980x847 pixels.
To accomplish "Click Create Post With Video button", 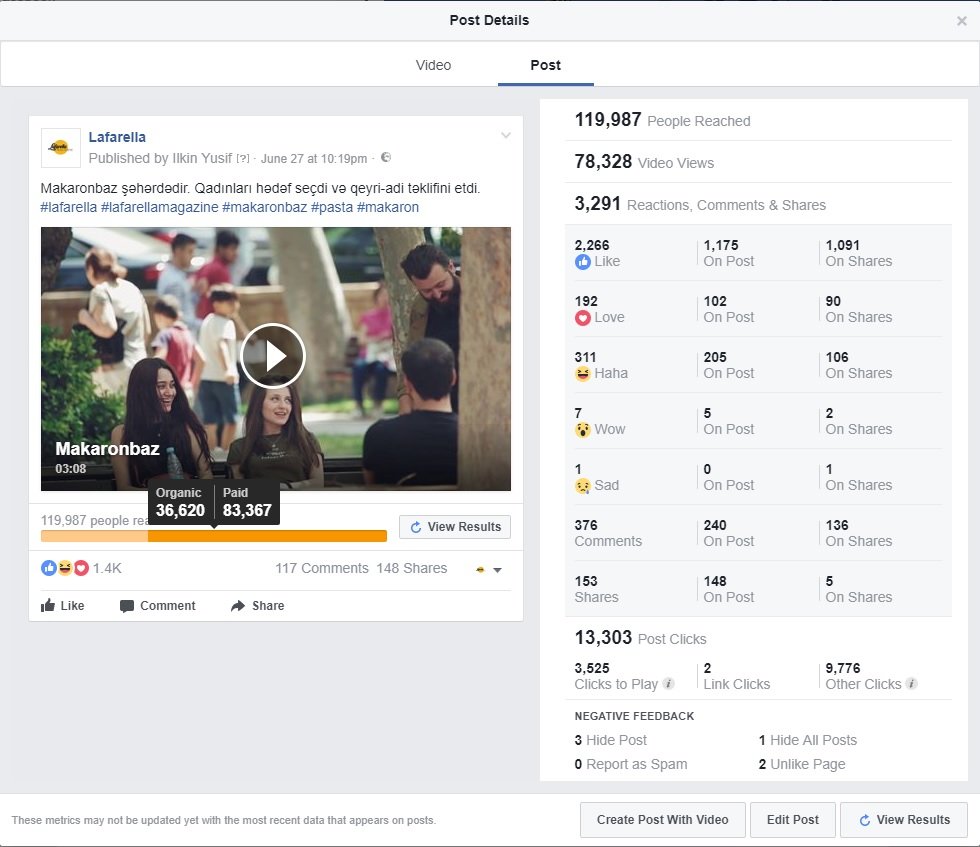I will 662,820.
